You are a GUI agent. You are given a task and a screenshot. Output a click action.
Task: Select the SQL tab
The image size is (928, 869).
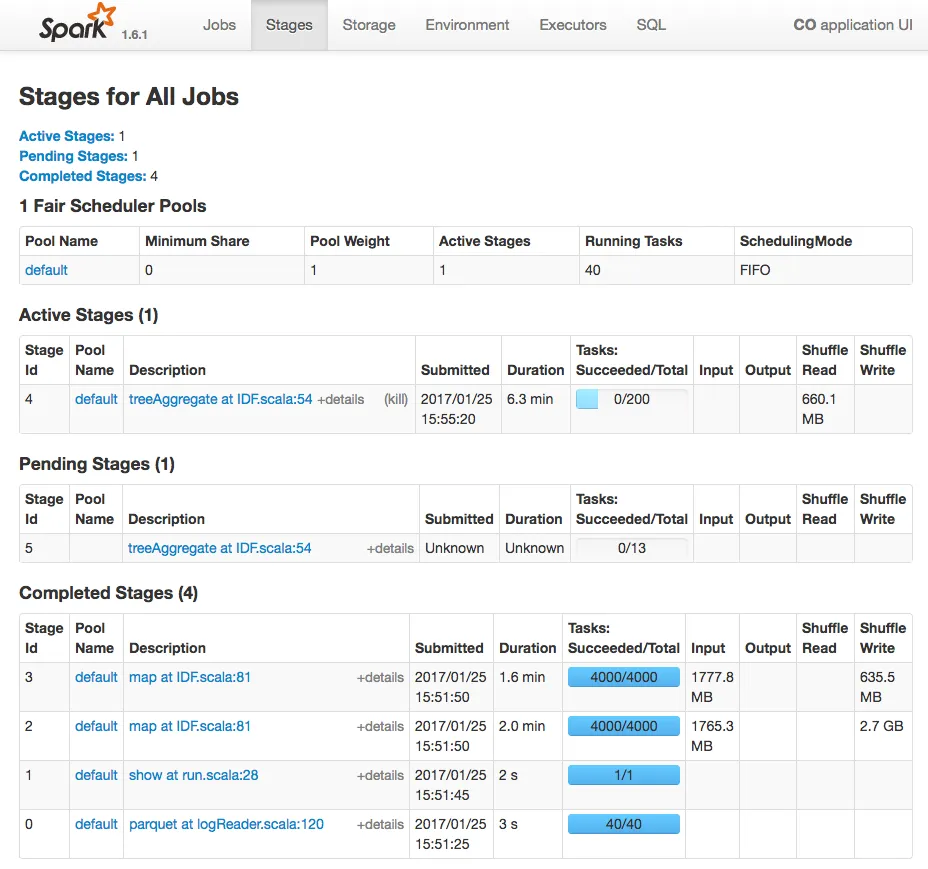[651, 25]
